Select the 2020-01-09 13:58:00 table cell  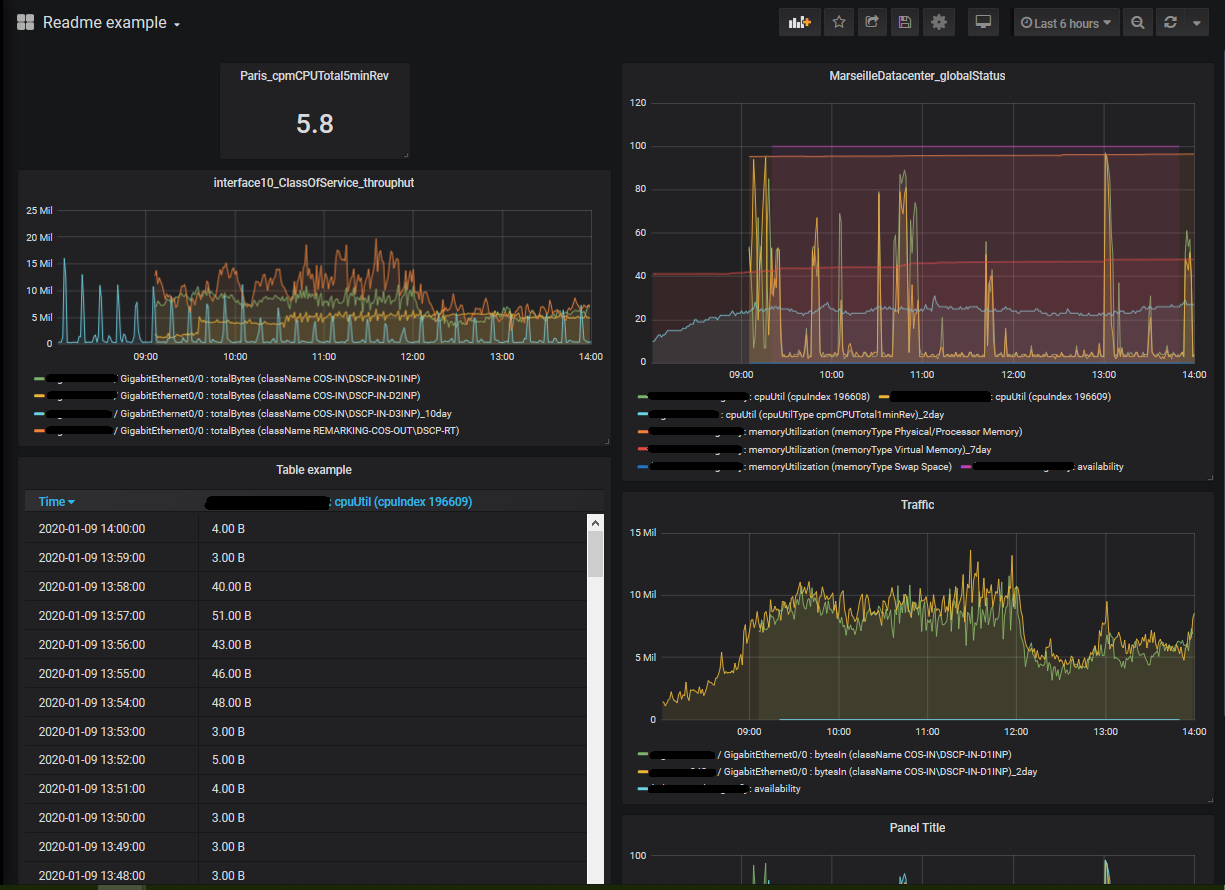coord(92,587)
